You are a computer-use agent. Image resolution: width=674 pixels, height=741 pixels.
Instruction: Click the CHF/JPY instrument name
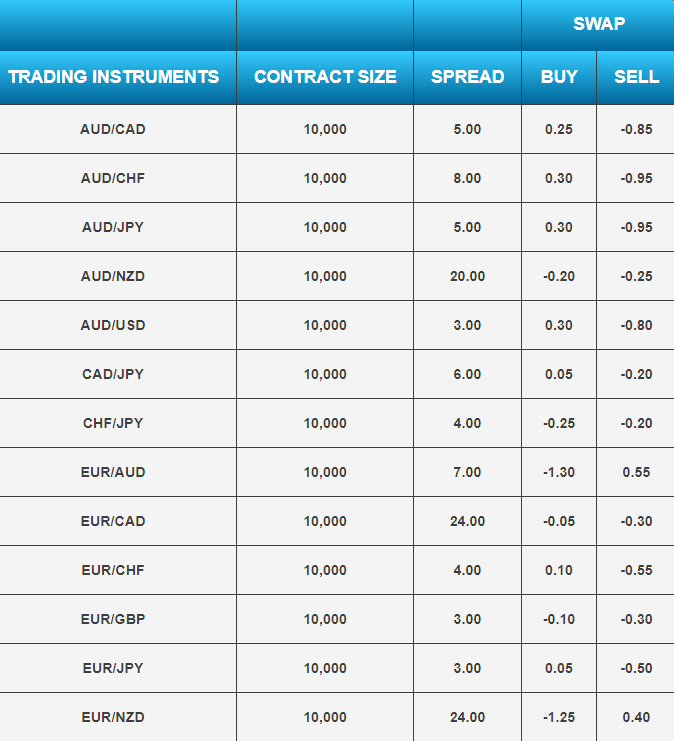pyautogui.click(x=113, y=423)
